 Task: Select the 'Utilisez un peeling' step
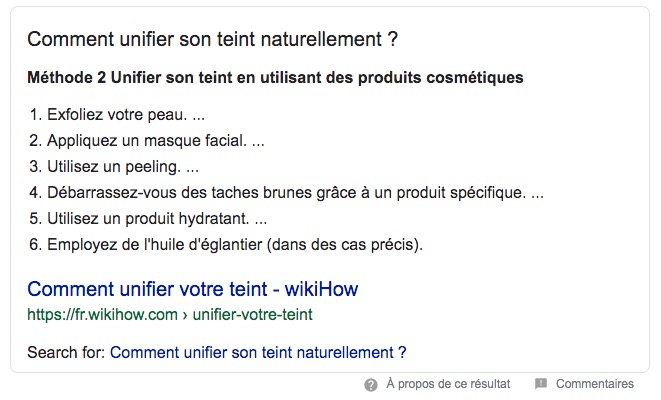(x=116, y=167)
